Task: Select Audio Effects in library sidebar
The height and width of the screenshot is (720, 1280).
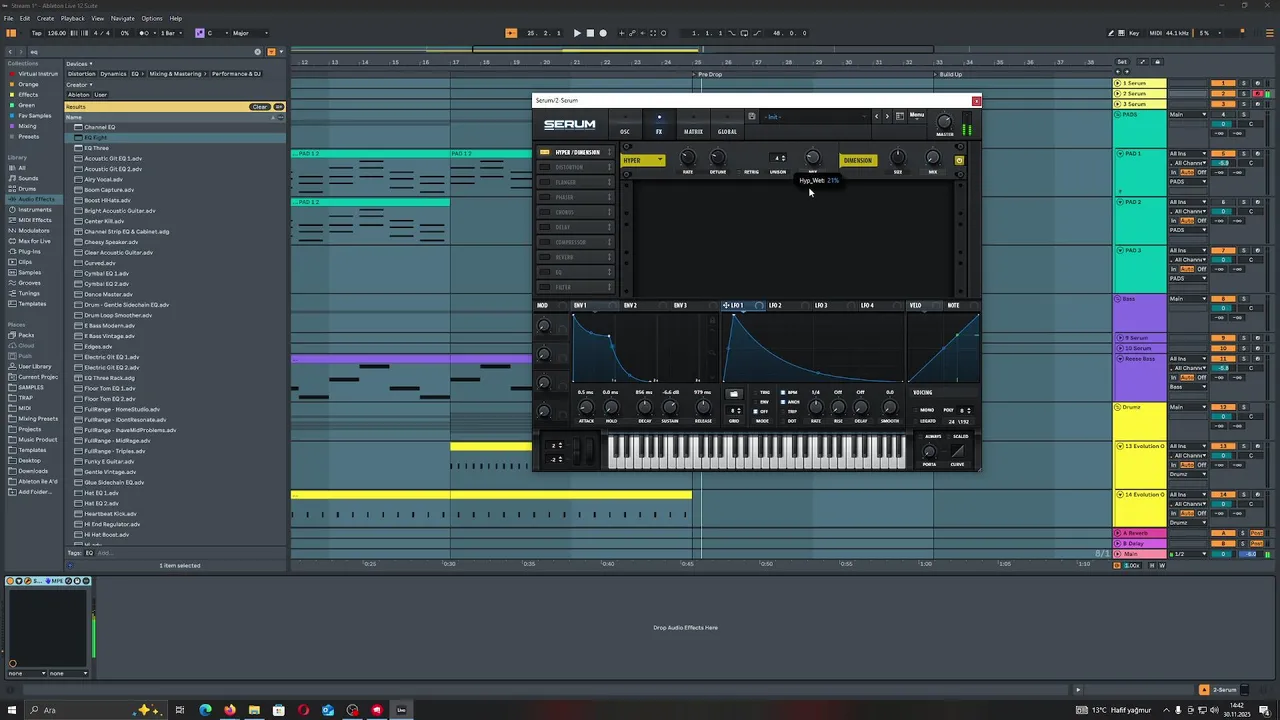Action: click(x=36, y=199)
